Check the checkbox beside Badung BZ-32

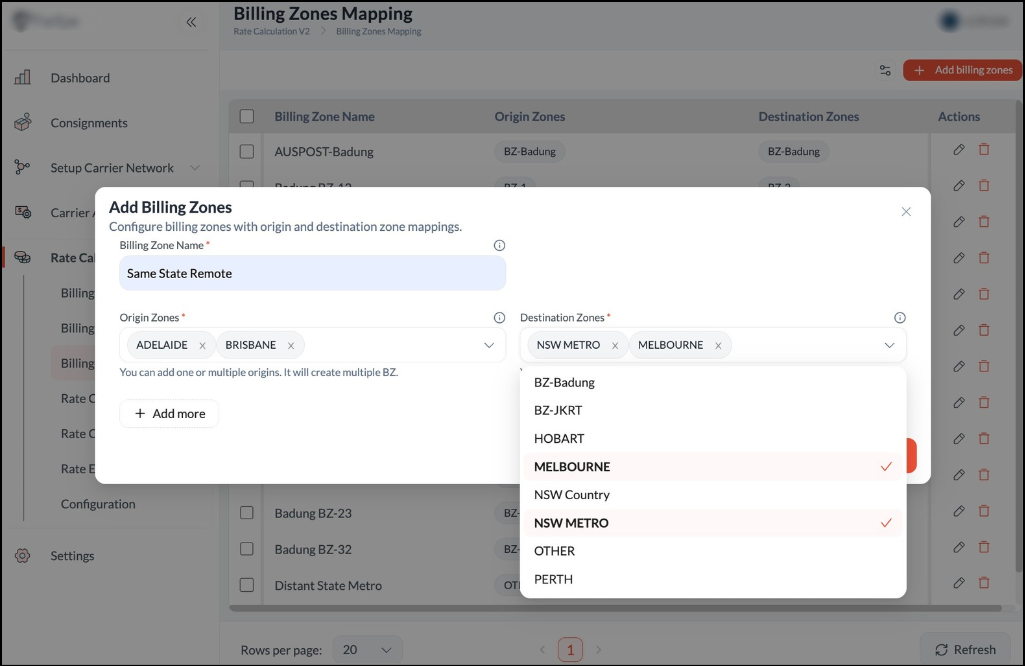[x=246, y=549]
